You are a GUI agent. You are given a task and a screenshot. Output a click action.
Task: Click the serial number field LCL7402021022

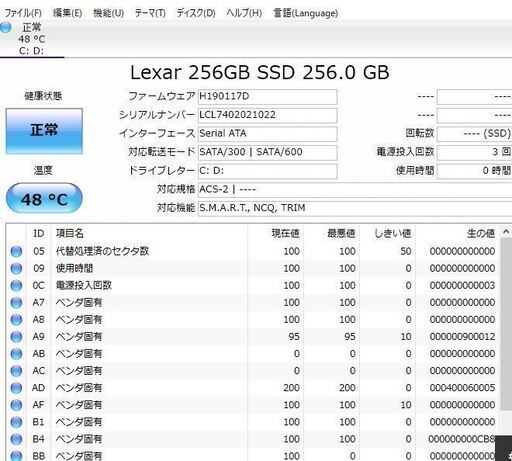[267, 115]
